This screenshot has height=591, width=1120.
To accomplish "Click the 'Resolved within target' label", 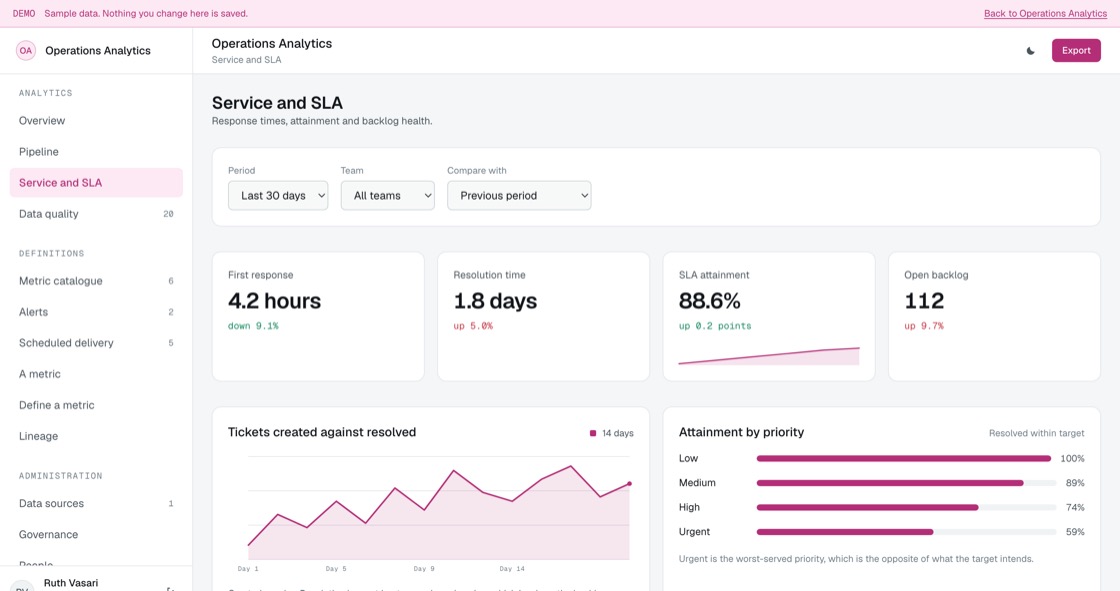I will 1036,433.
